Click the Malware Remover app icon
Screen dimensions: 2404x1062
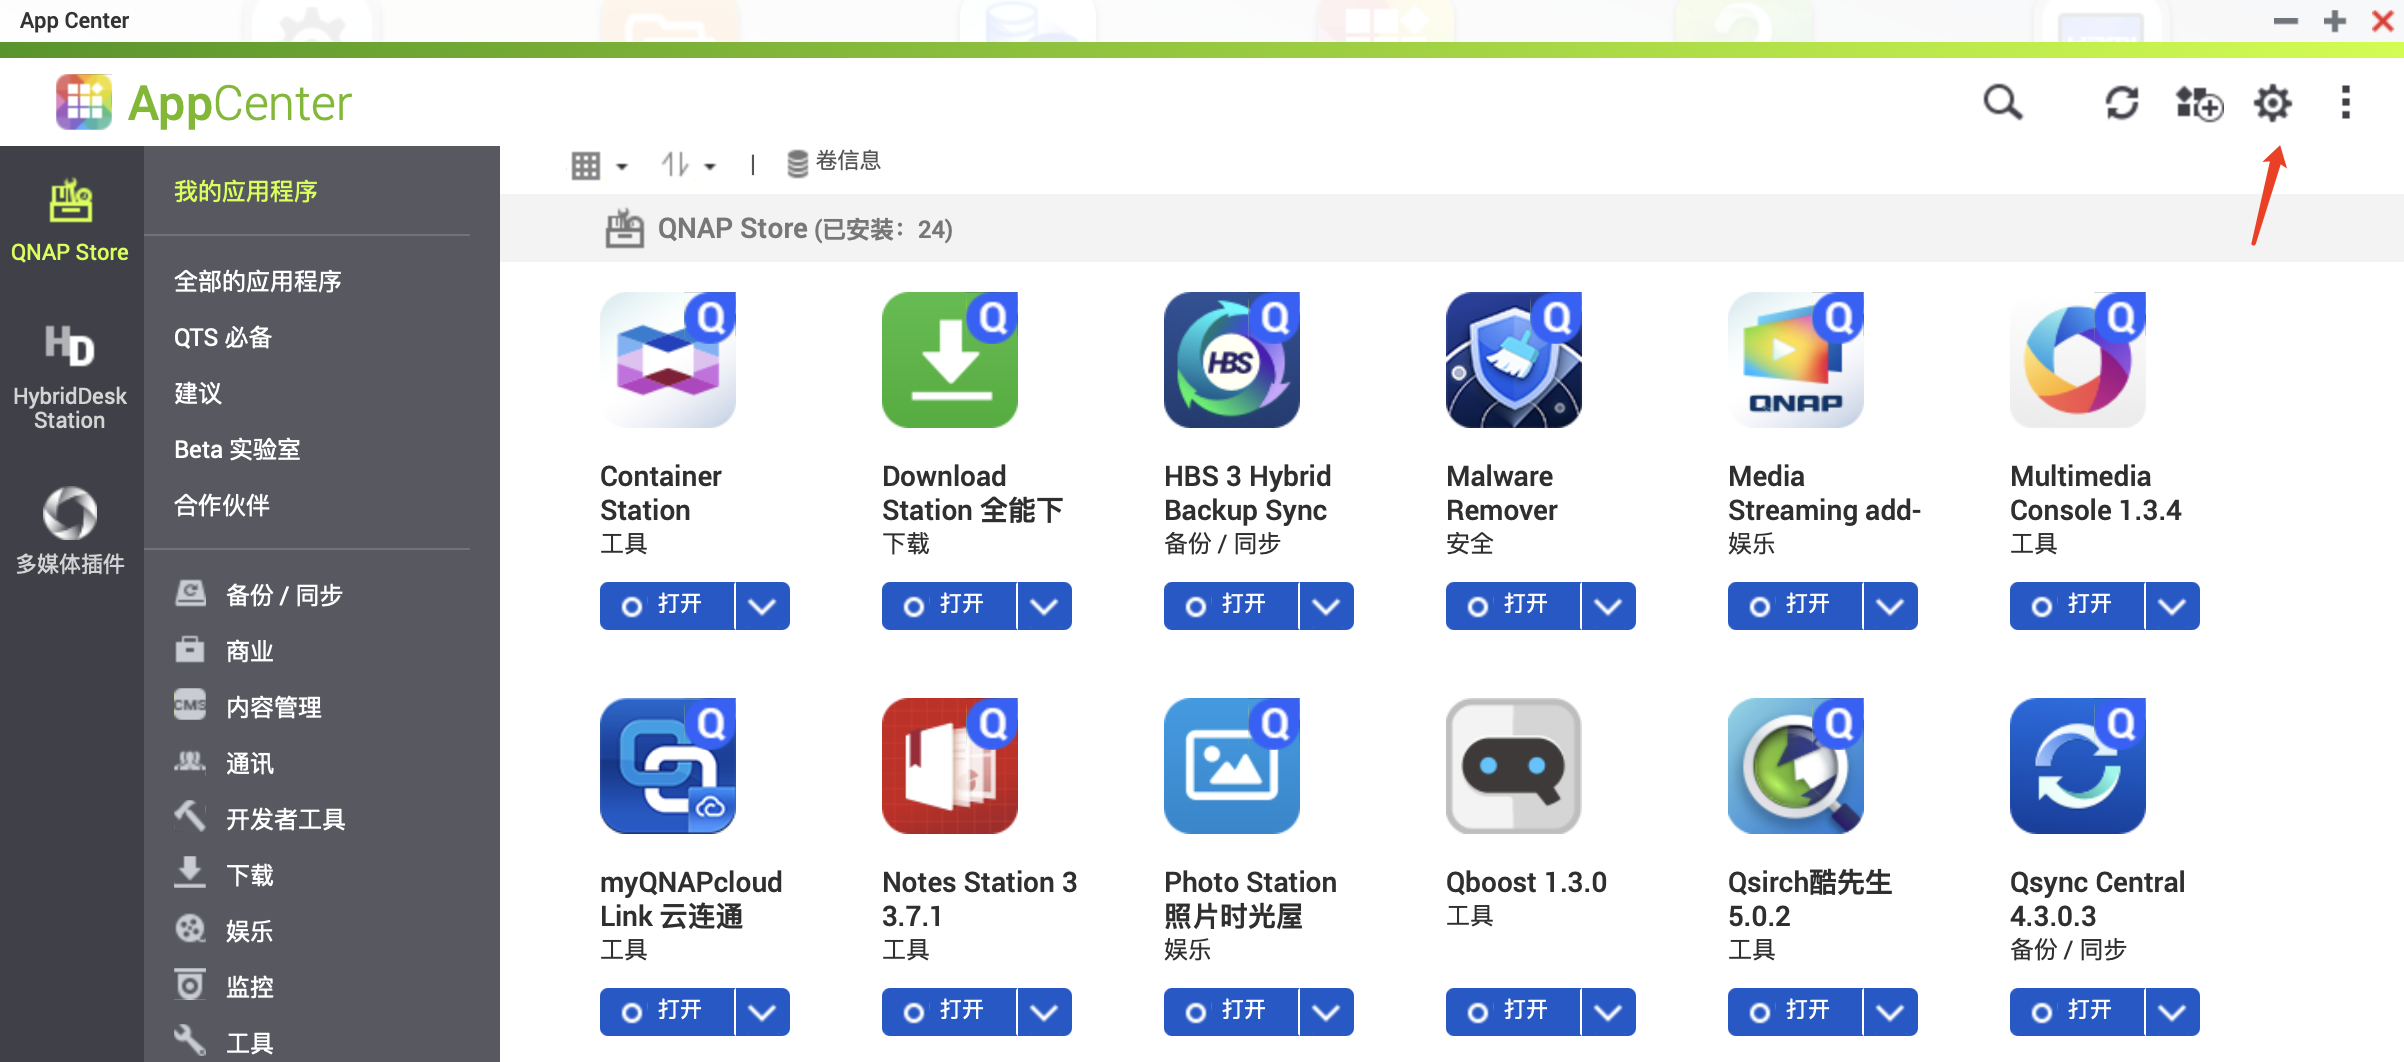[x=1514, y=360]
